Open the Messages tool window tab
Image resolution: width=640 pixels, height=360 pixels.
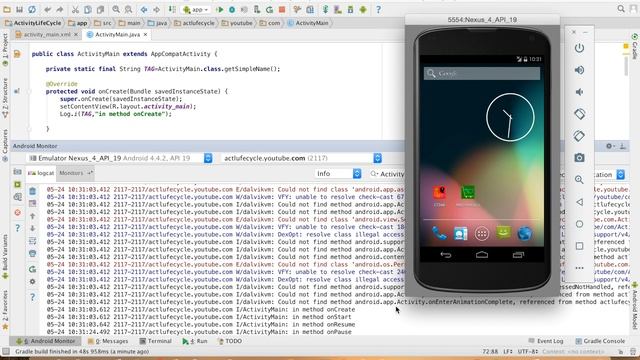click(x=108, y=341)
